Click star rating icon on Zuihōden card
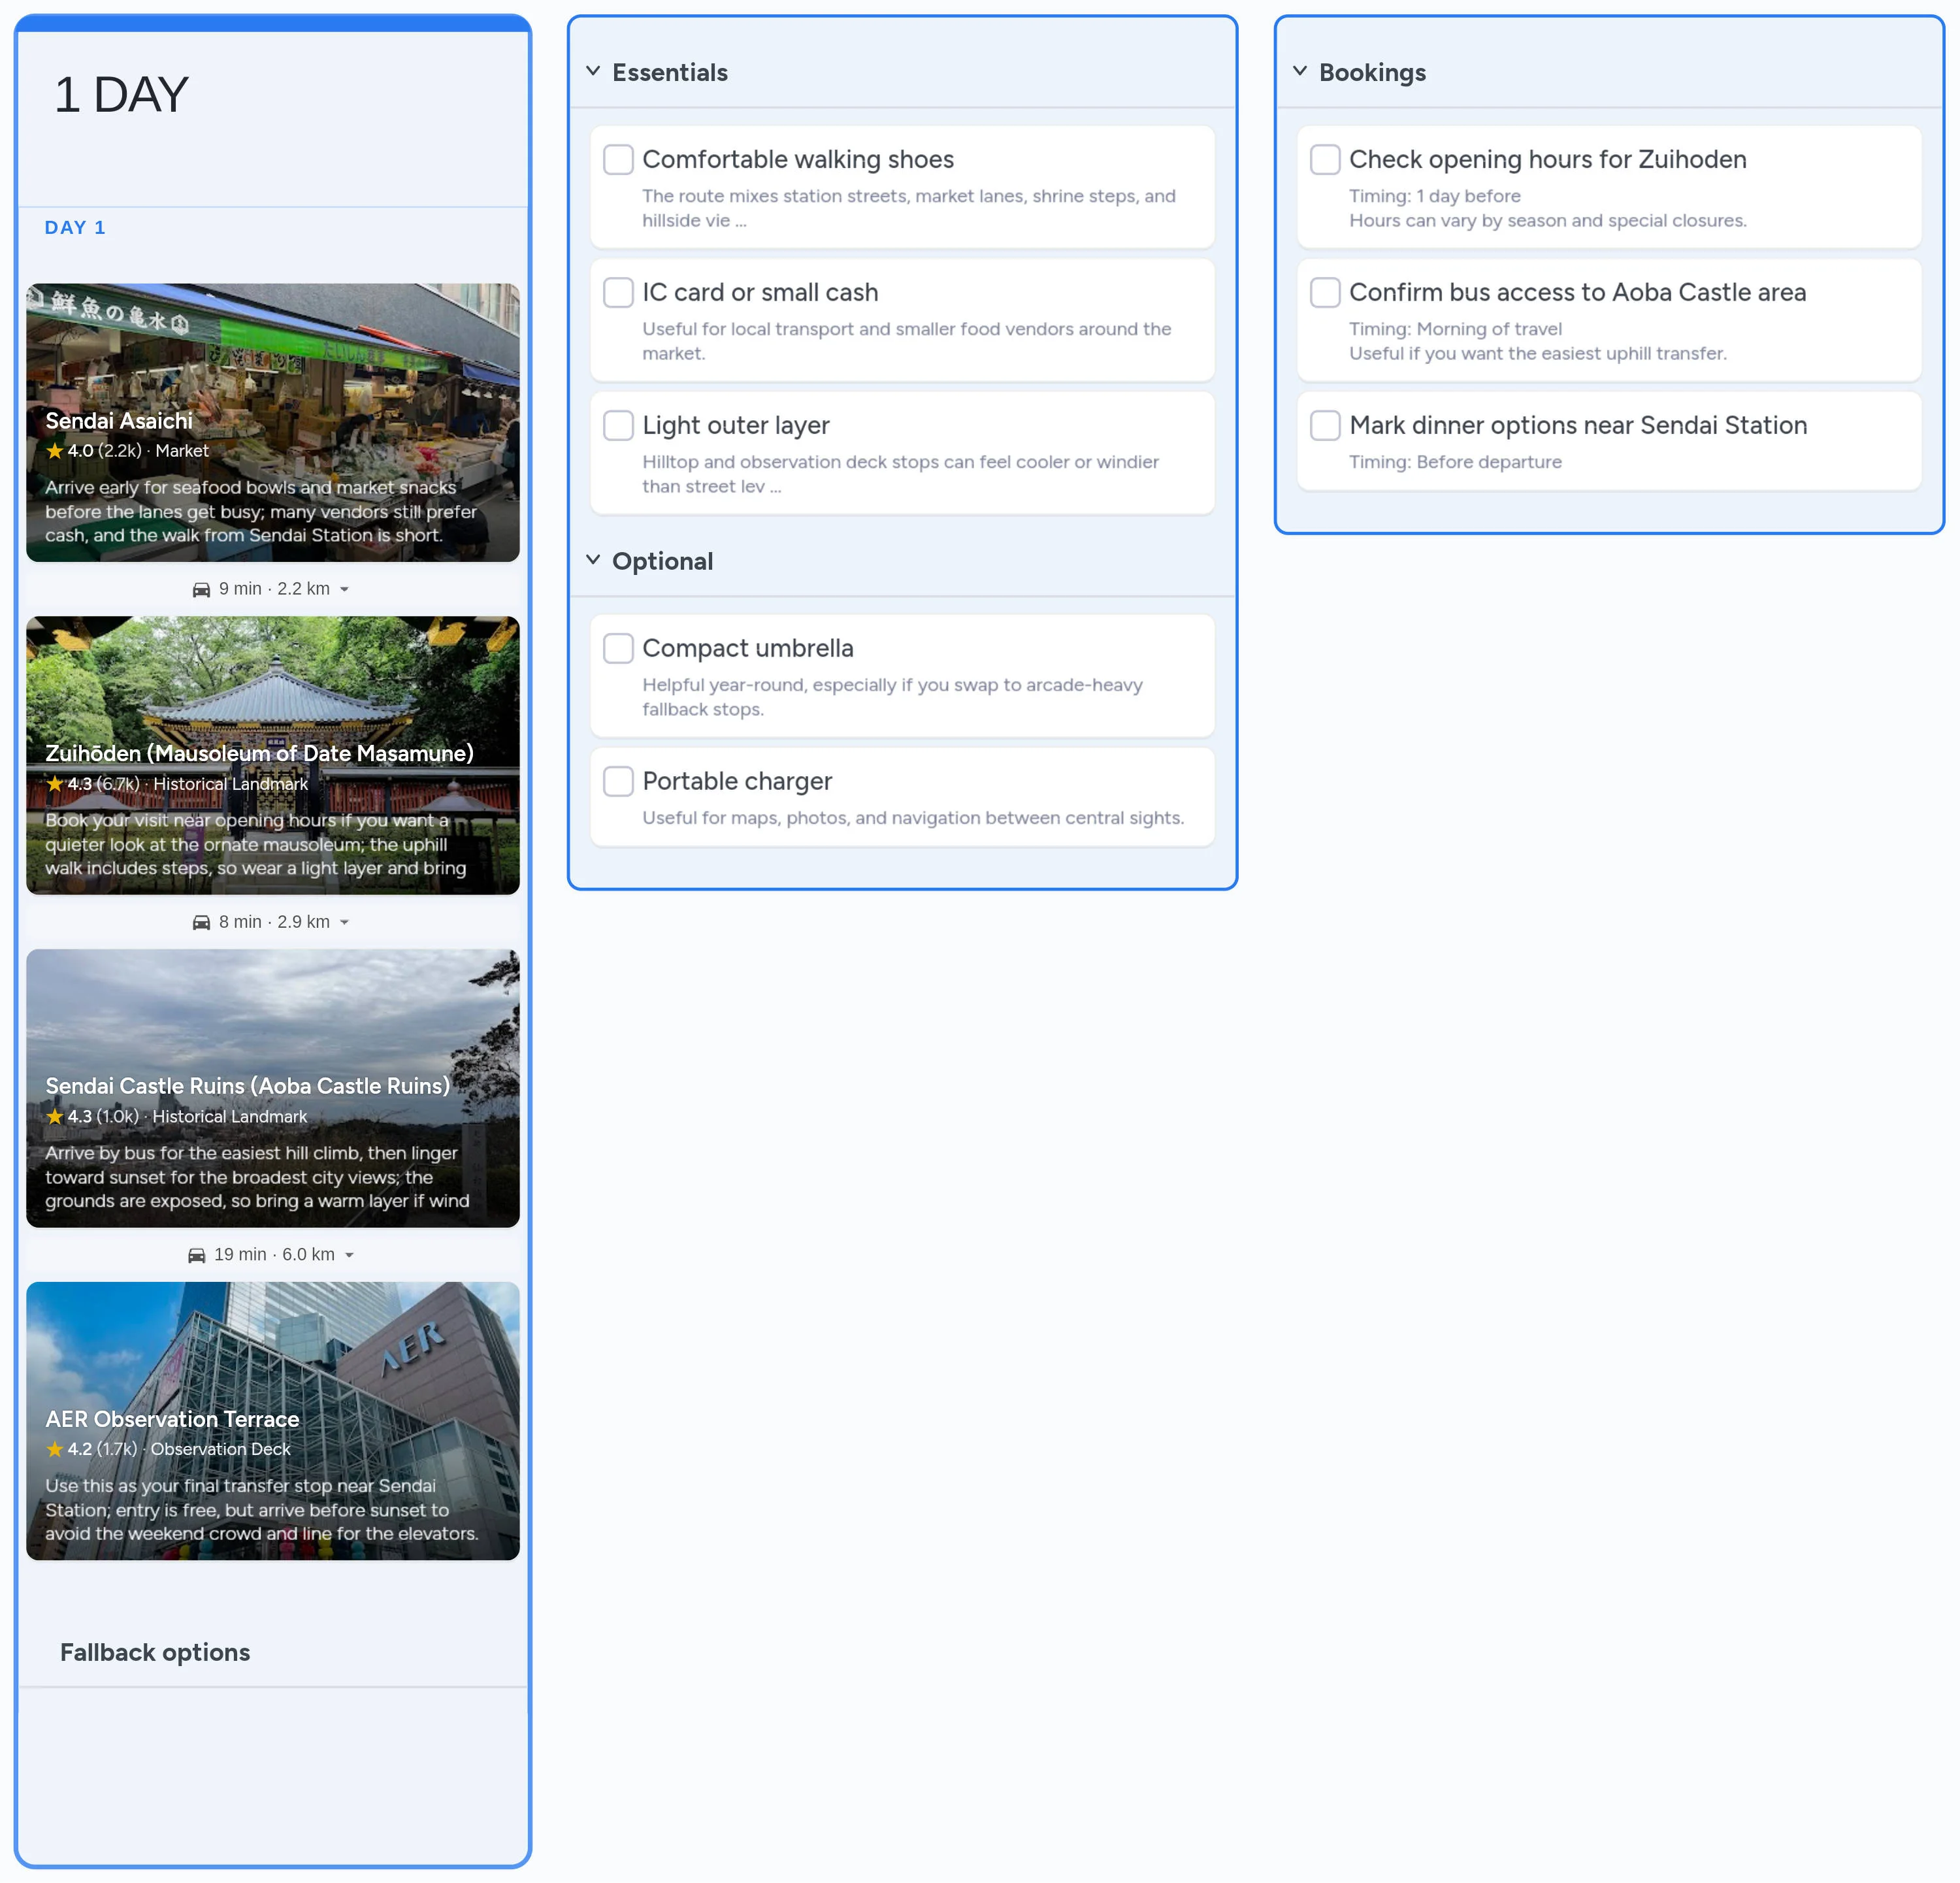The width and height of the screenshot is (1960, 1883). pyautogui.click(x=54, y=784)
